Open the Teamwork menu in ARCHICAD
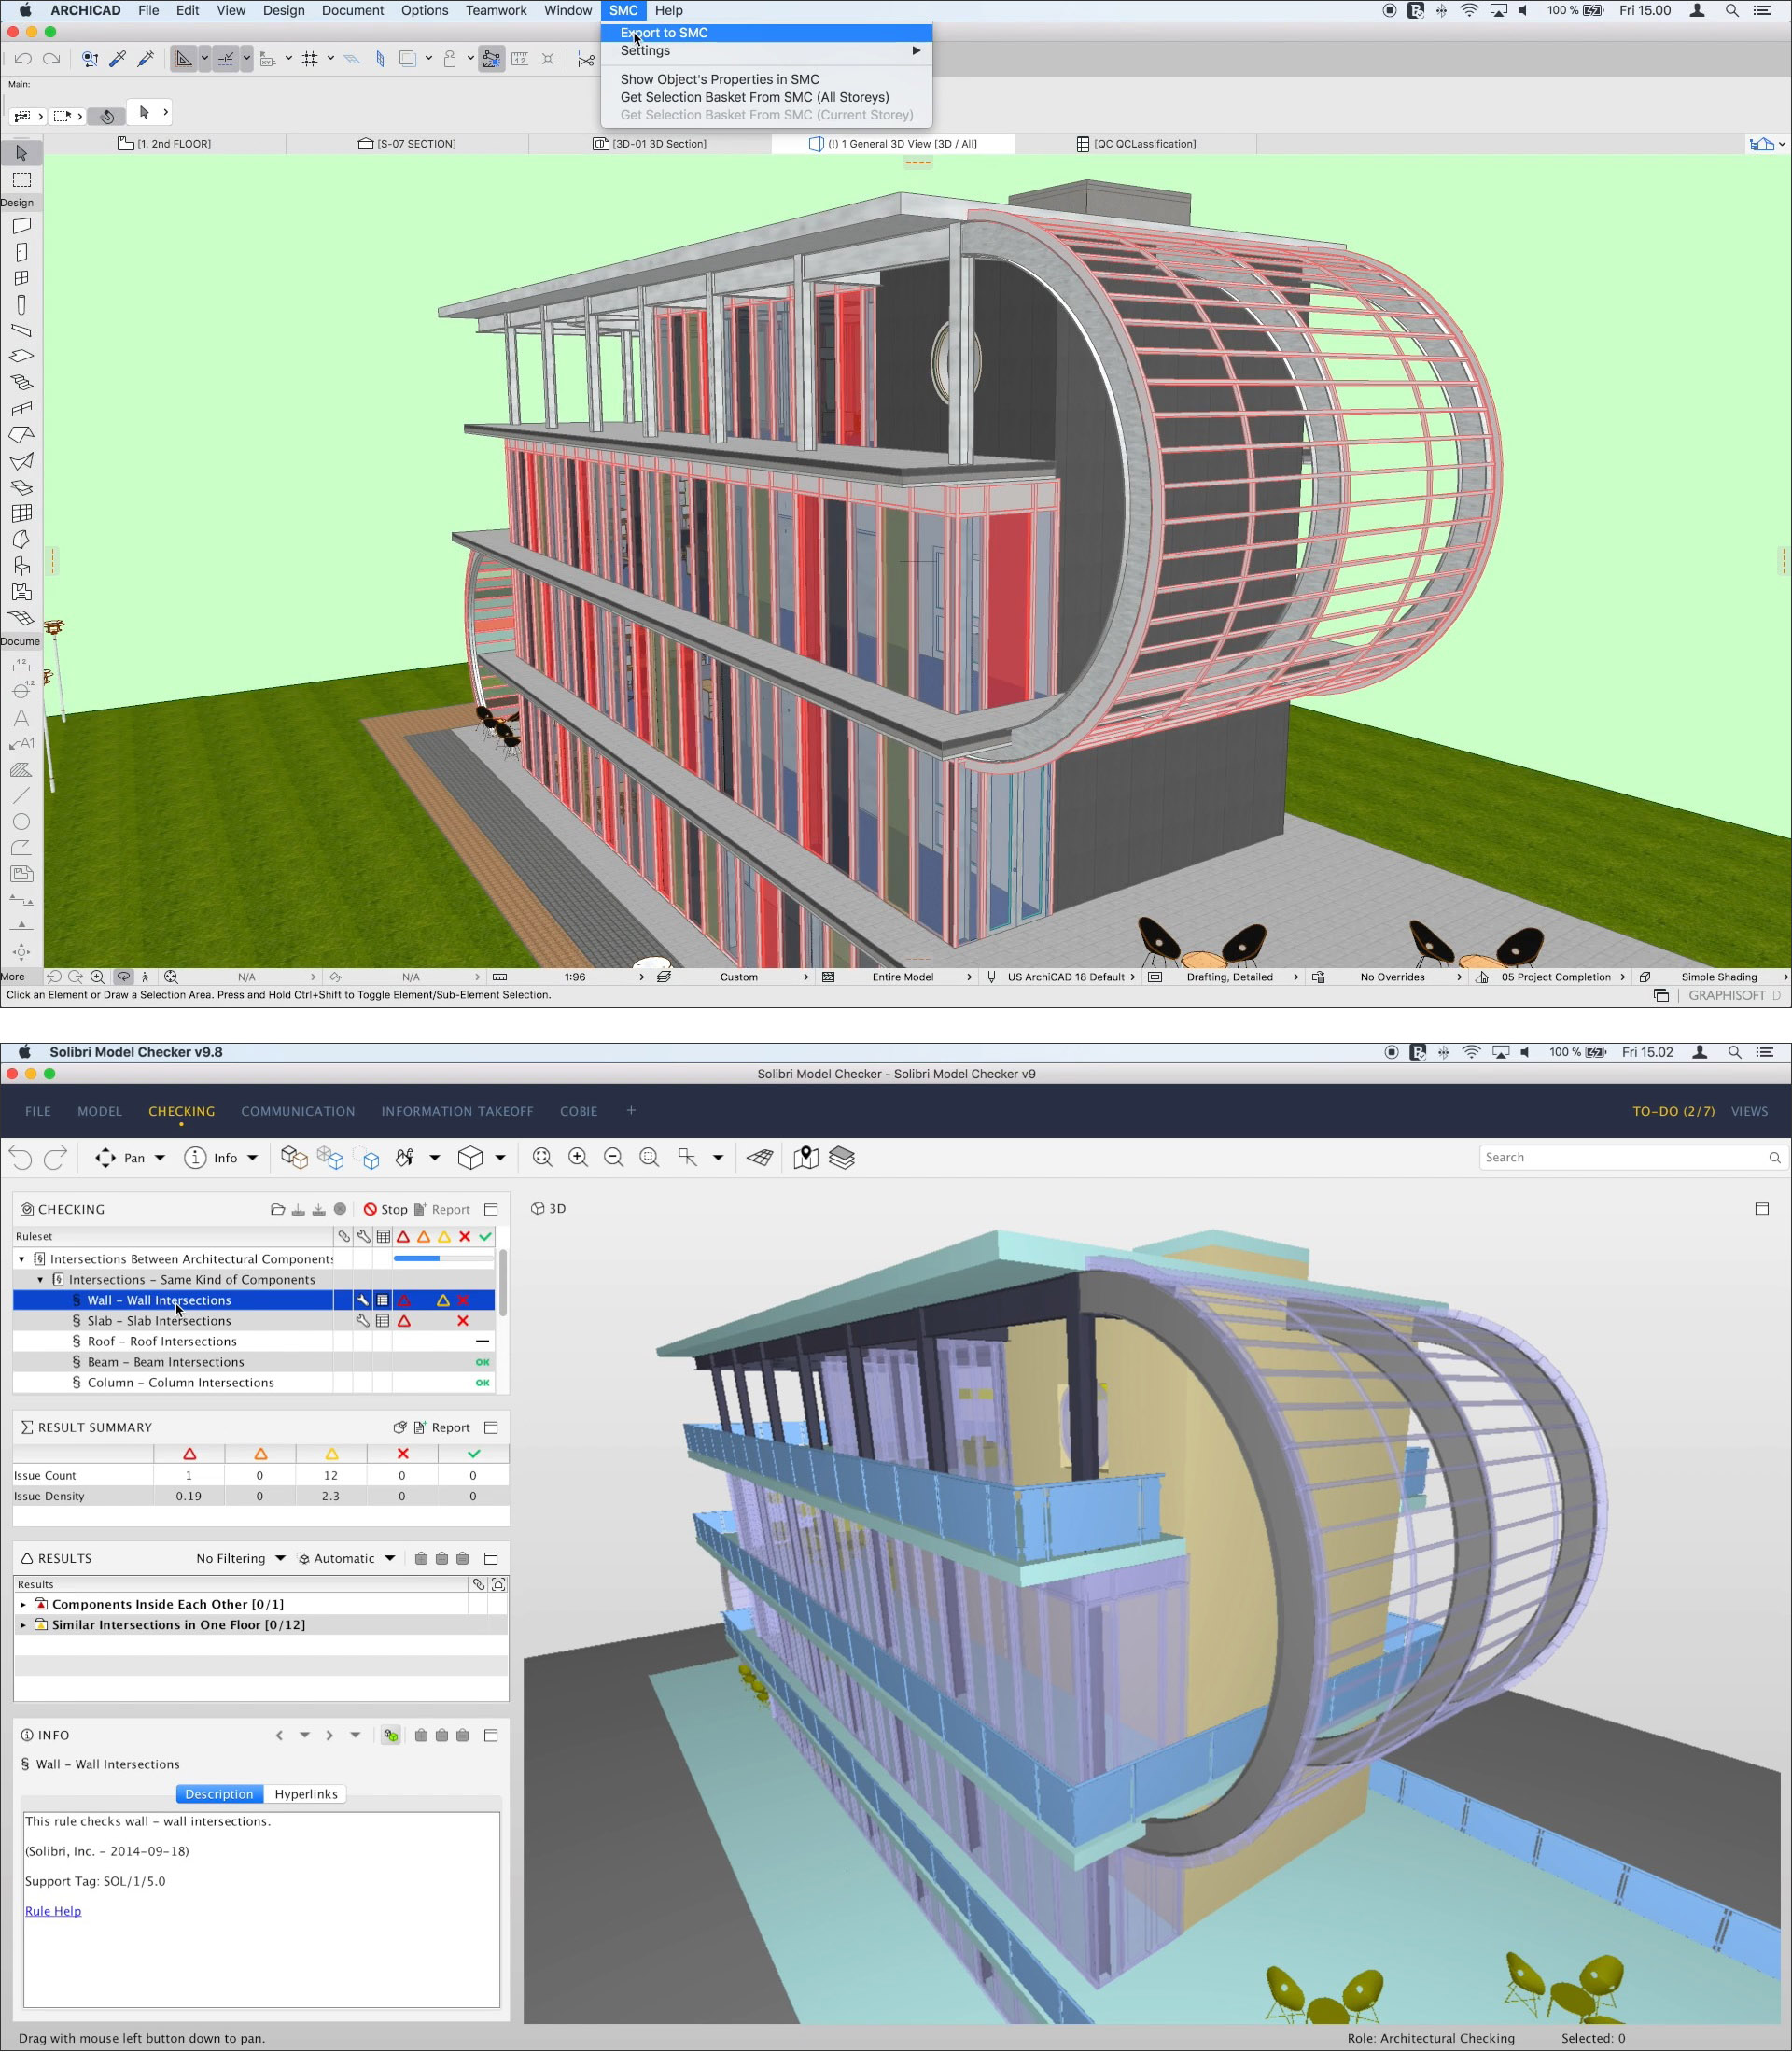 [x=496, y=10]
